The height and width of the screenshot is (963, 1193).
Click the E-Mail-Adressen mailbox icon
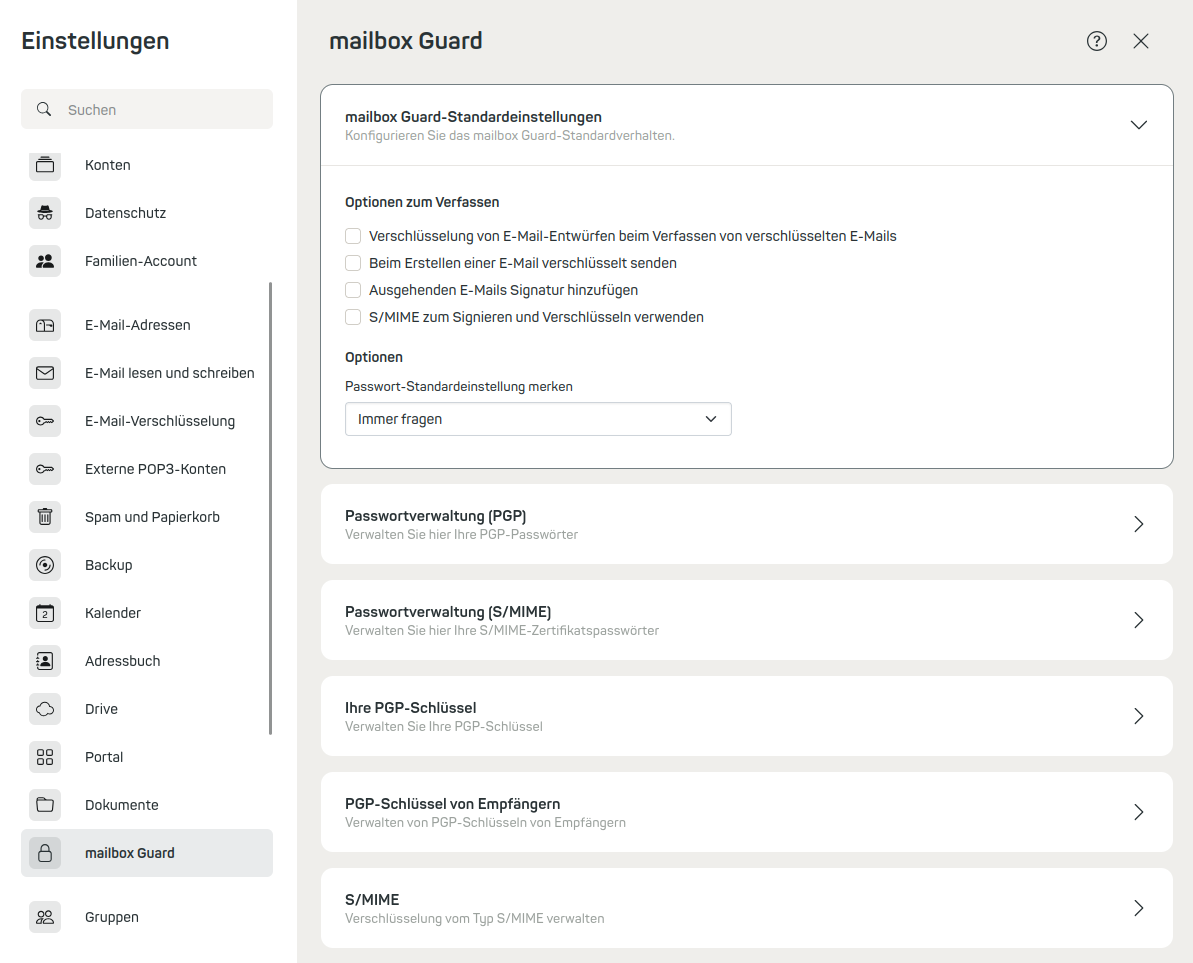(x=45, y=325)
